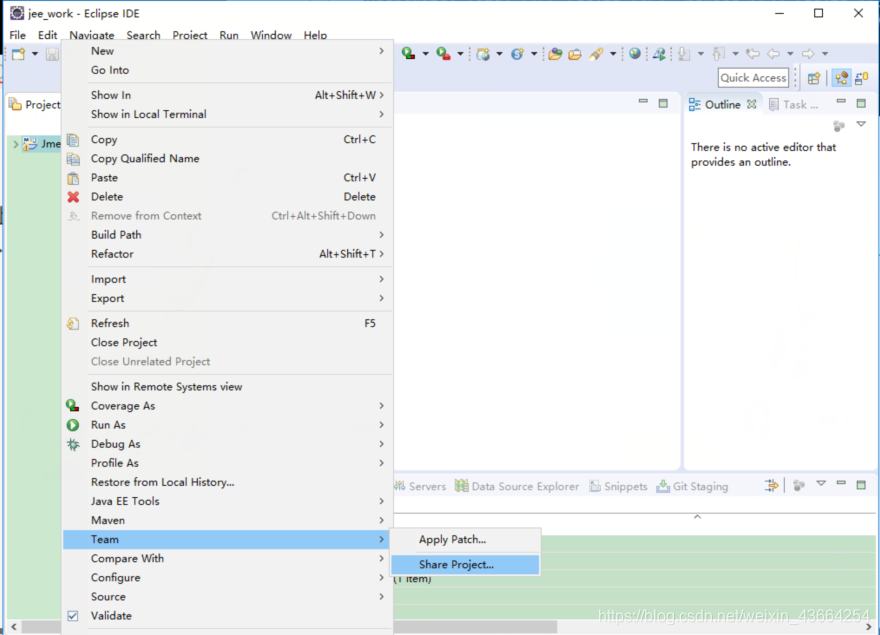The width and height of the screenshot is (880, 635).
Task: Maximize the Outline view panel
Action: pos(861,103)
